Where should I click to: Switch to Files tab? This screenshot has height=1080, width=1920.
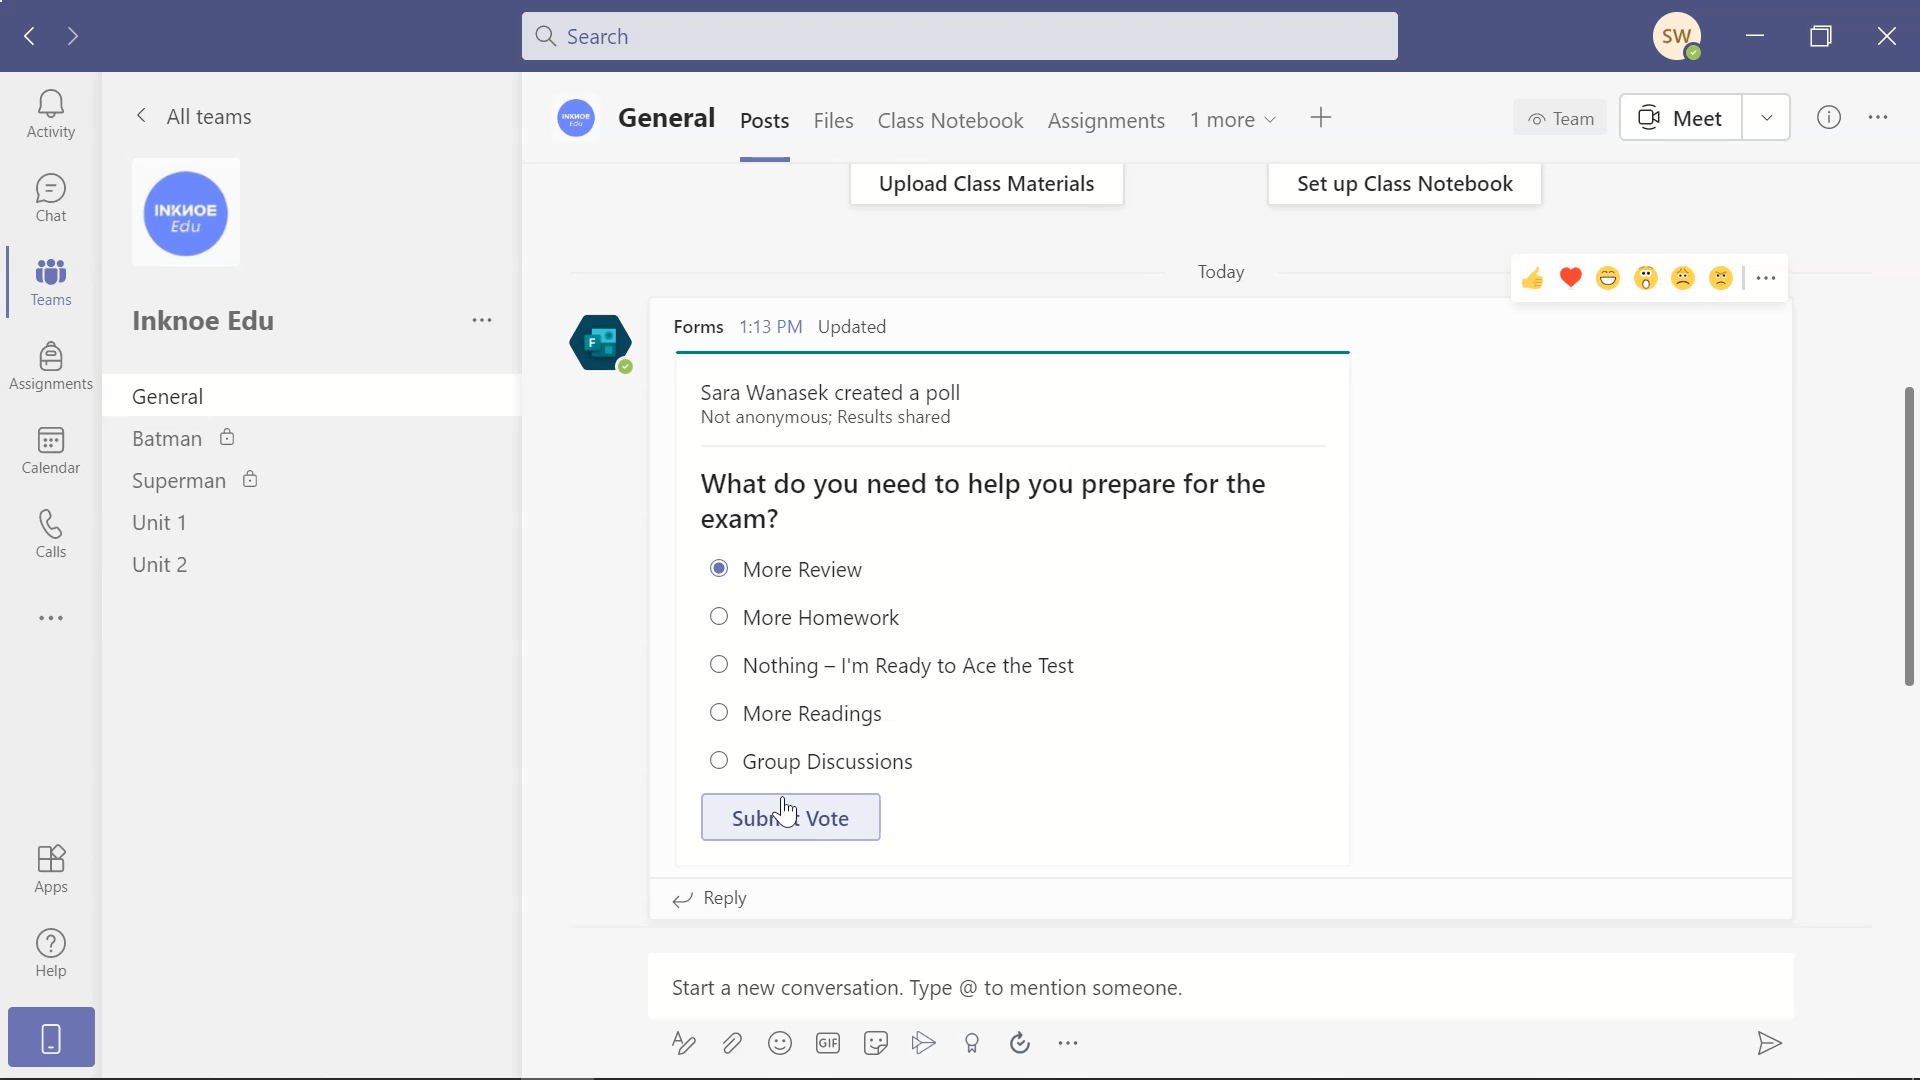tap(832, 119)
